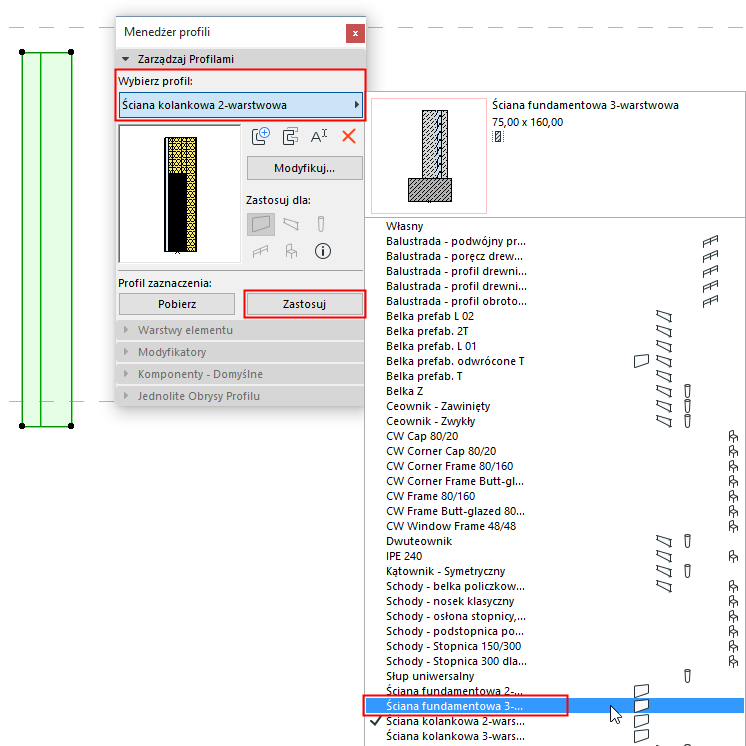
Task: Select CW Window Frame 48/48
Action: (554, 526)
